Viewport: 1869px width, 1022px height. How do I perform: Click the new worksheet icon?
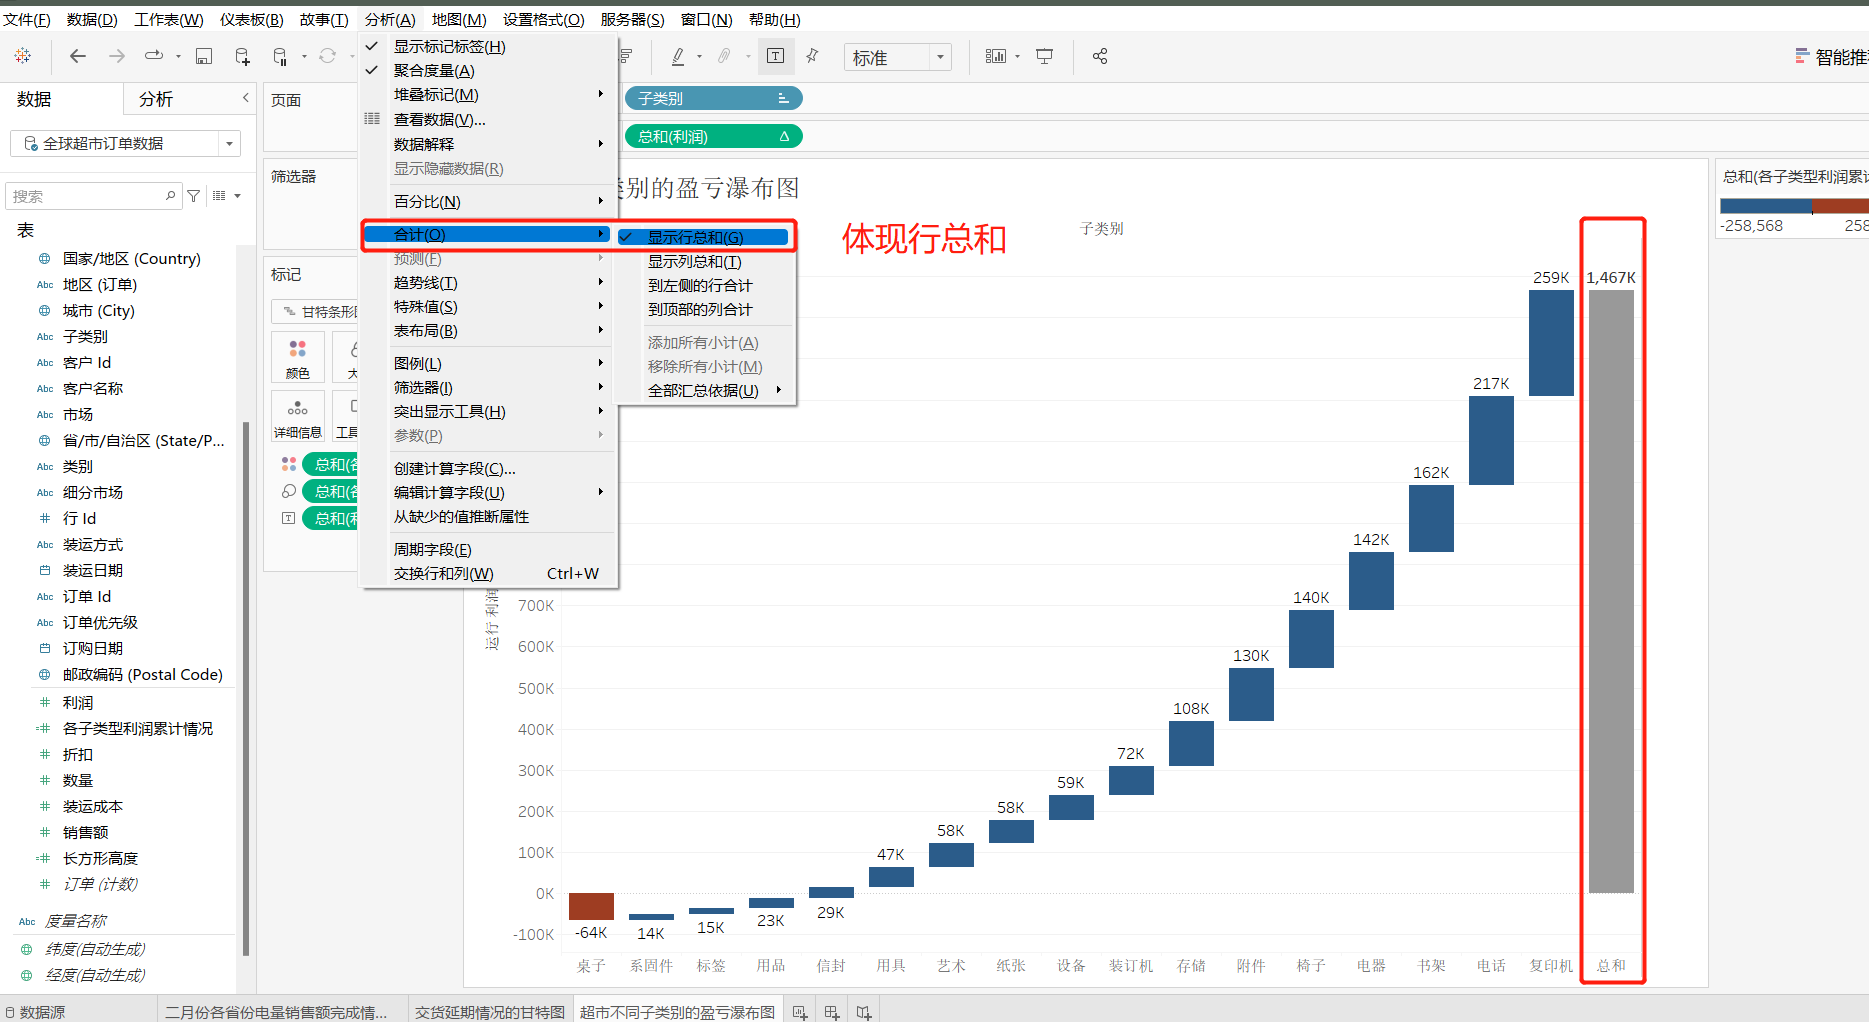pyautogui.click(x=800, y=1012)
